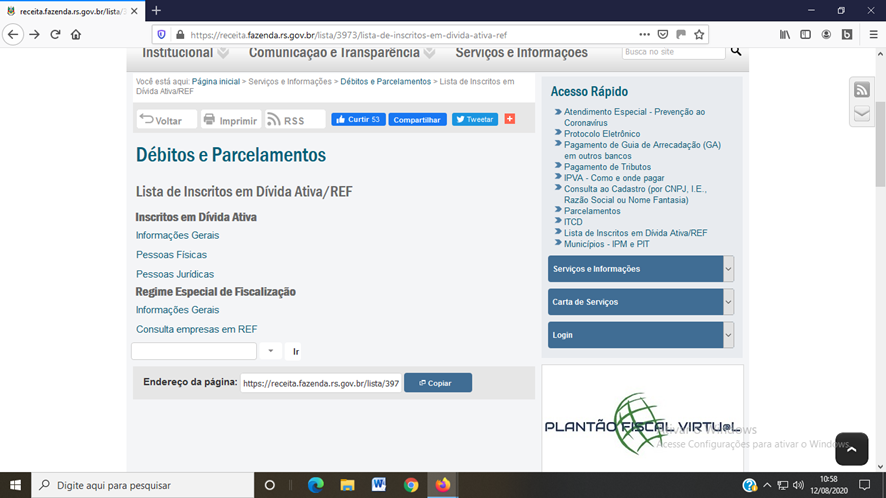This screenshot has height=498, width=886.
Task: Open Firefox account profile icon
Action: (826, 34)
